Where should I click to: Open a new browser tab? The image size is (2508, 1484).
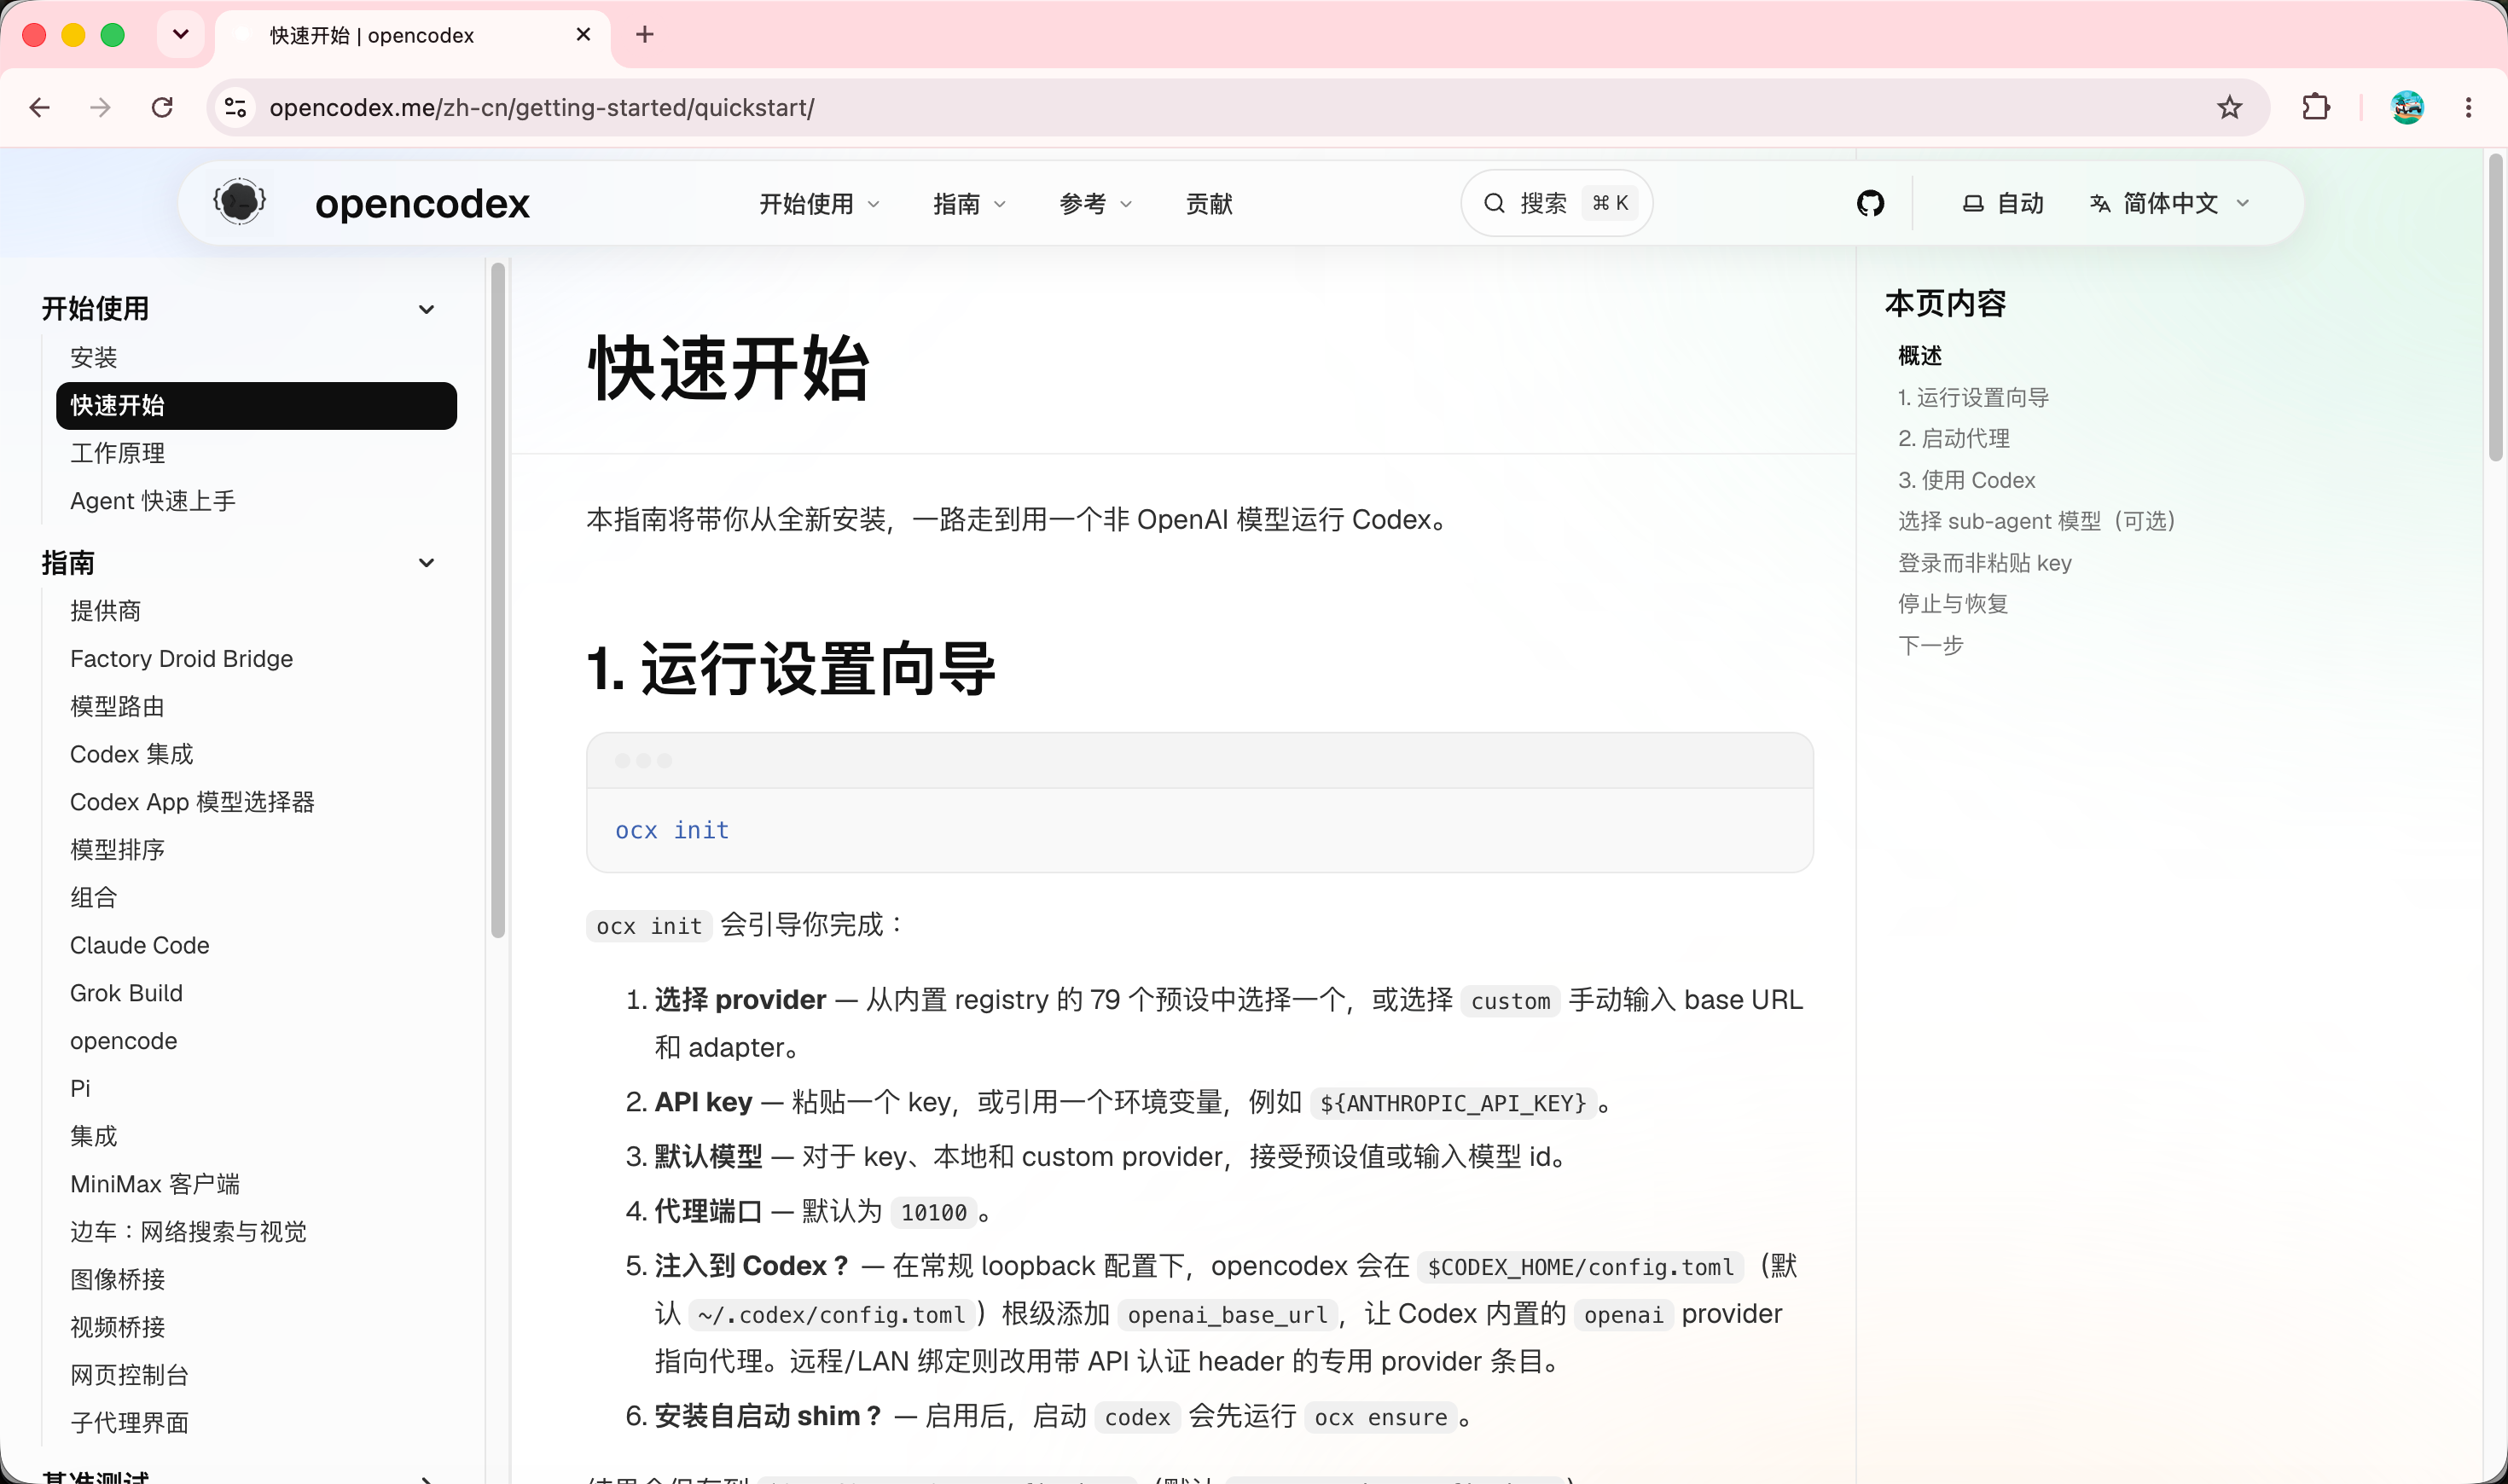tap(645, 35)
